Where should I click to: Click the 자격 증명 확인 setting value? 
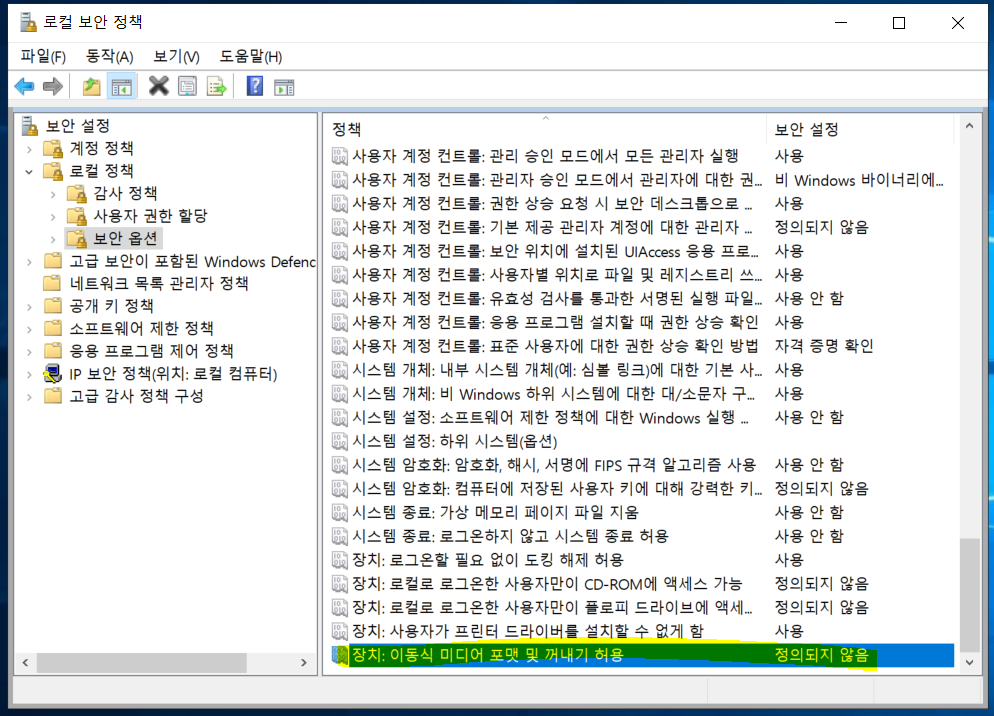[x=823, y=346]
